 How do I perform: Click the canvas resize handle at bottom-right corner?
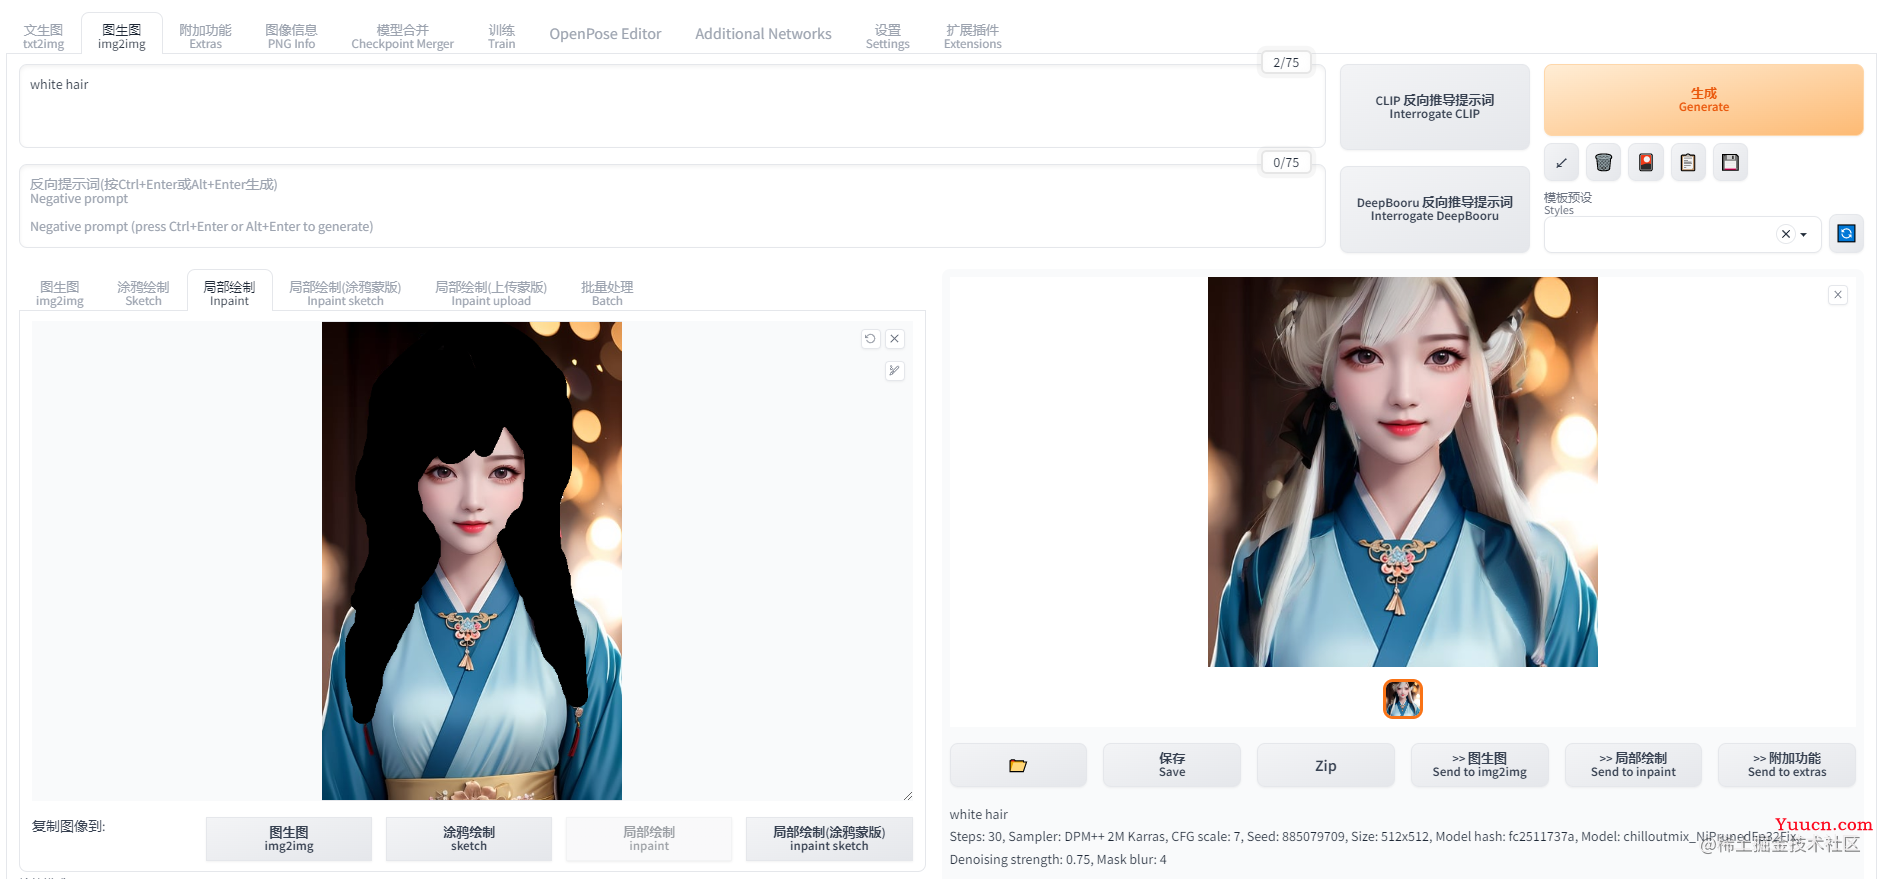pos(908,796)
